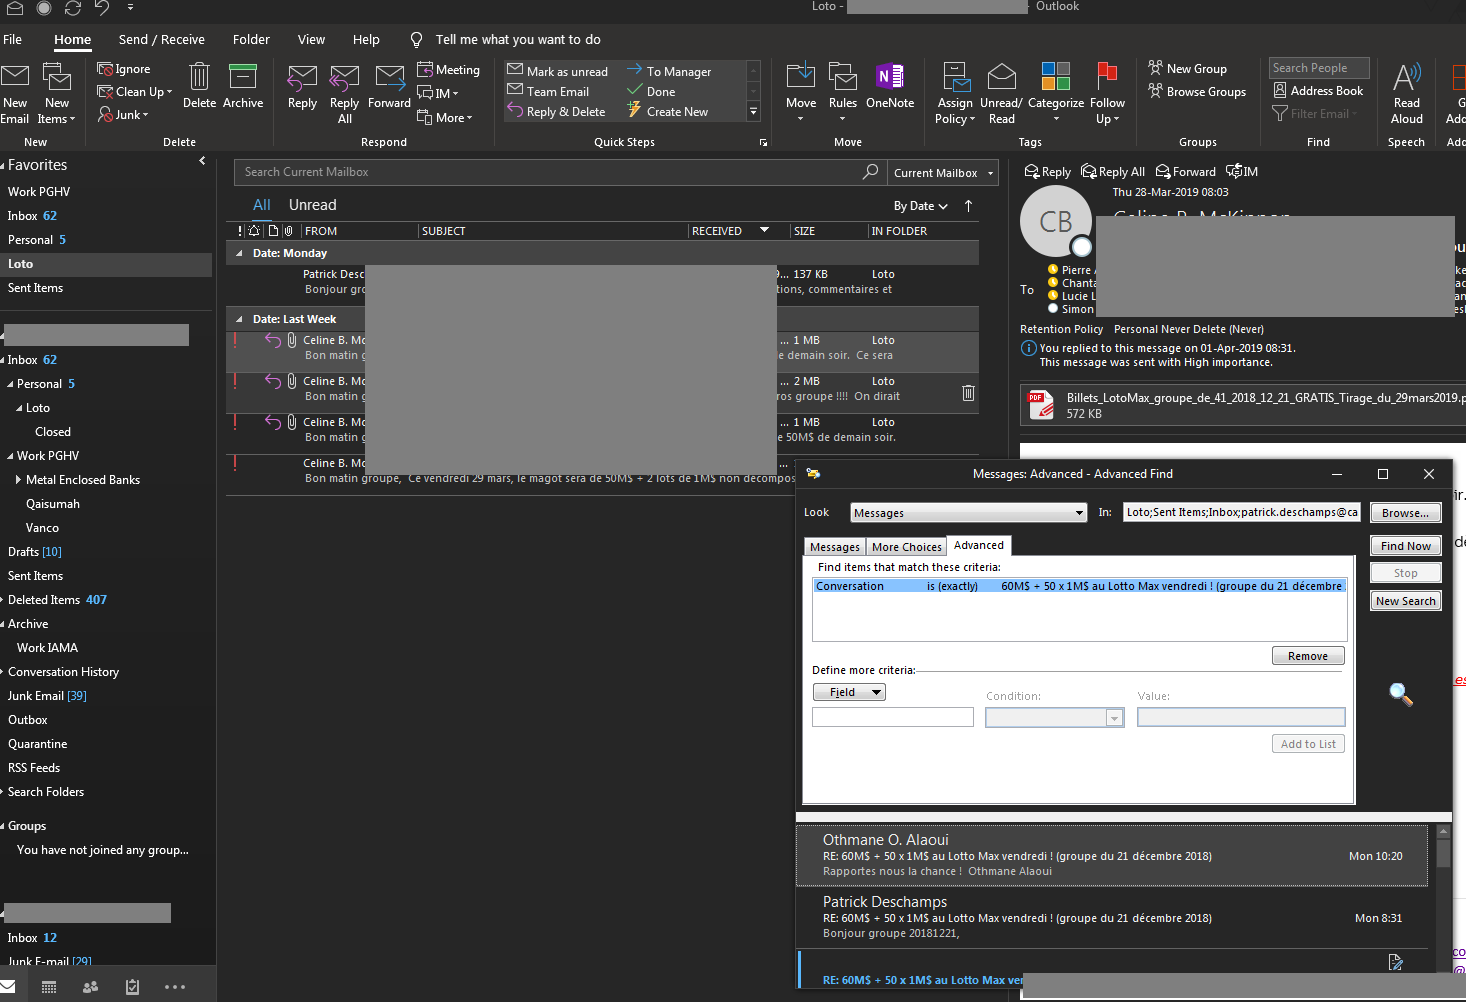Viewport: 1466px width, 1002px height.
Task: Open the PDF attachment Billets_LotoMax
Action: [x=1245, y=405]
